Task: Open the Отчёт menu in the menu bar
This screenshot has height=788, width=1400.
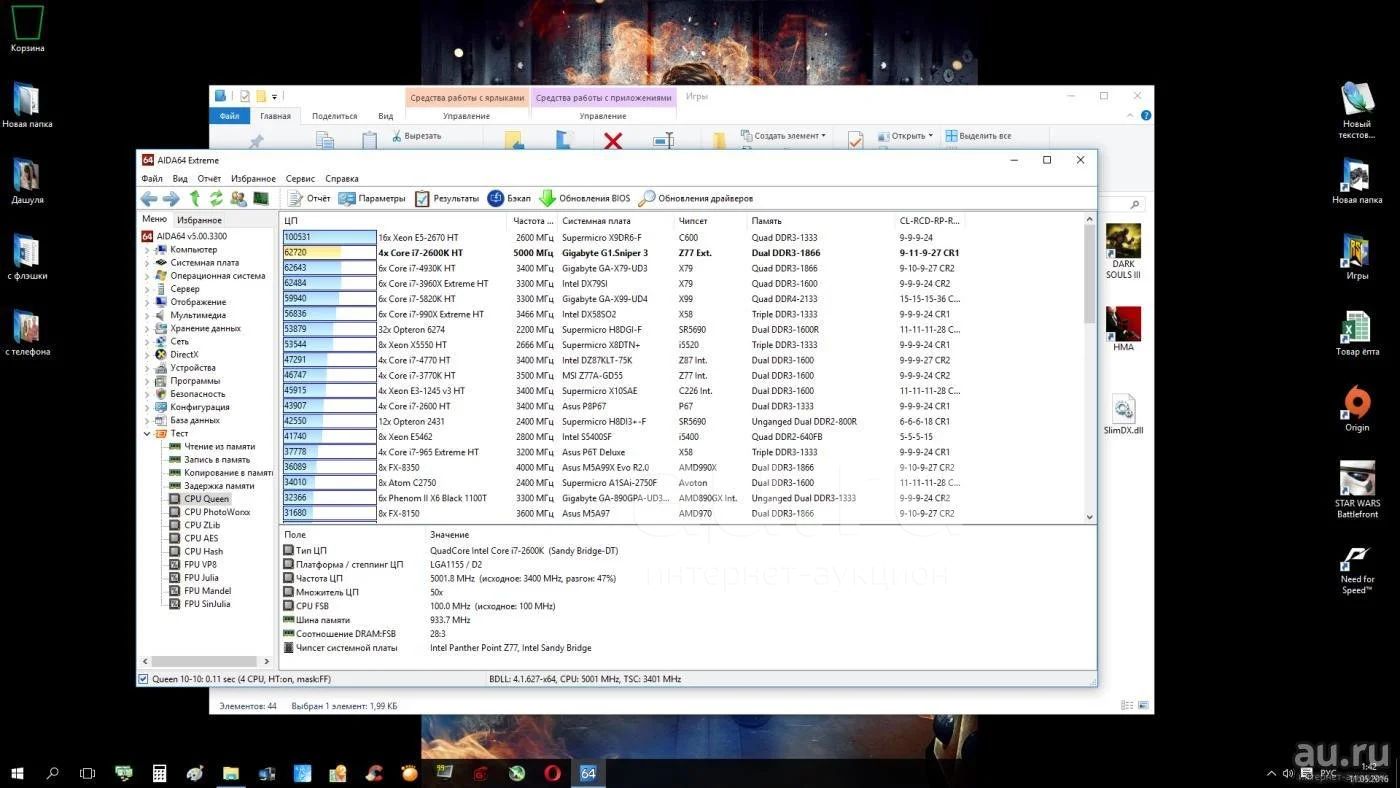Action: click(x=209, y=179)
